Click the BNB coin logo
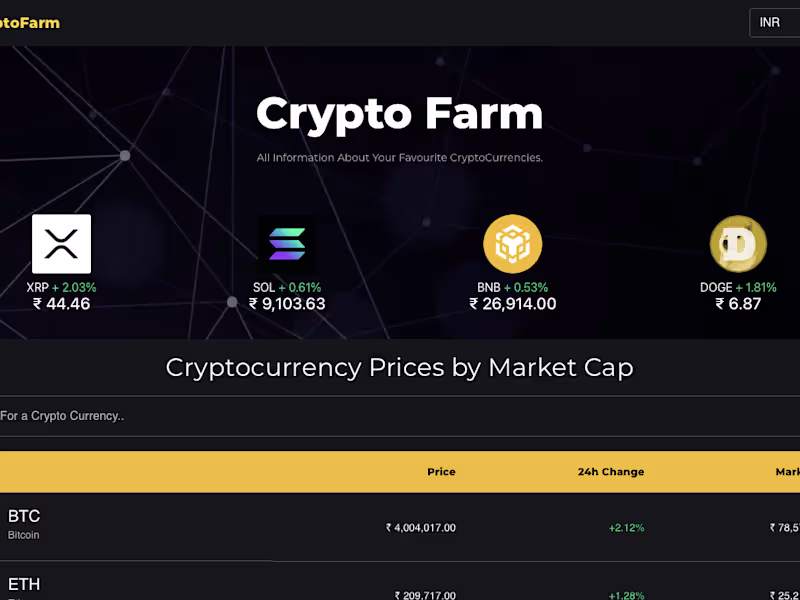Screen dimensions: 800x600 pos(512,244)
